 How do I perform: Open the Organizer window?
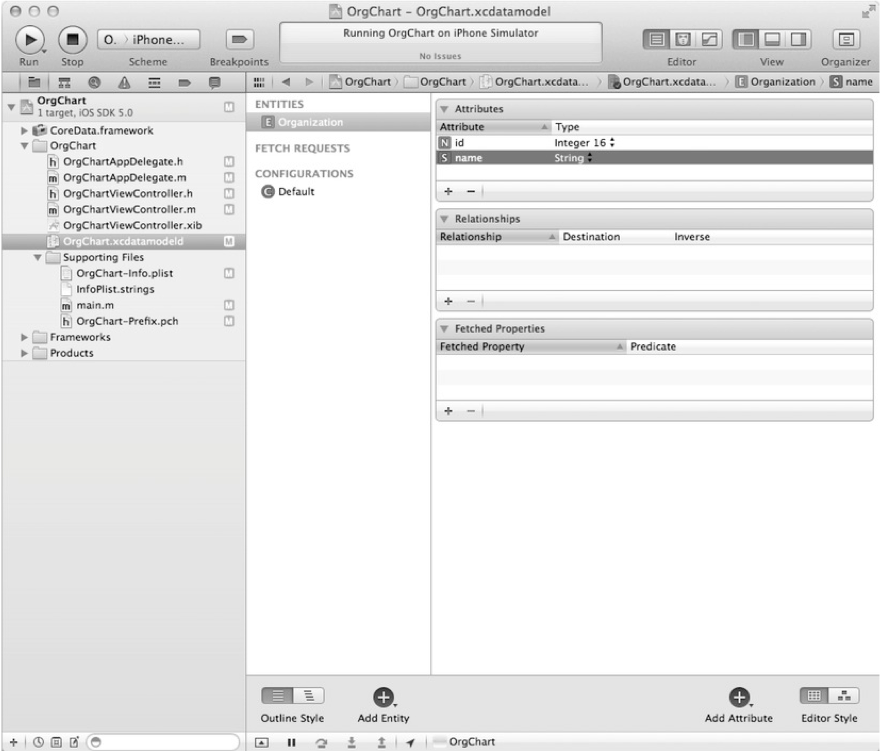point(845,39)
